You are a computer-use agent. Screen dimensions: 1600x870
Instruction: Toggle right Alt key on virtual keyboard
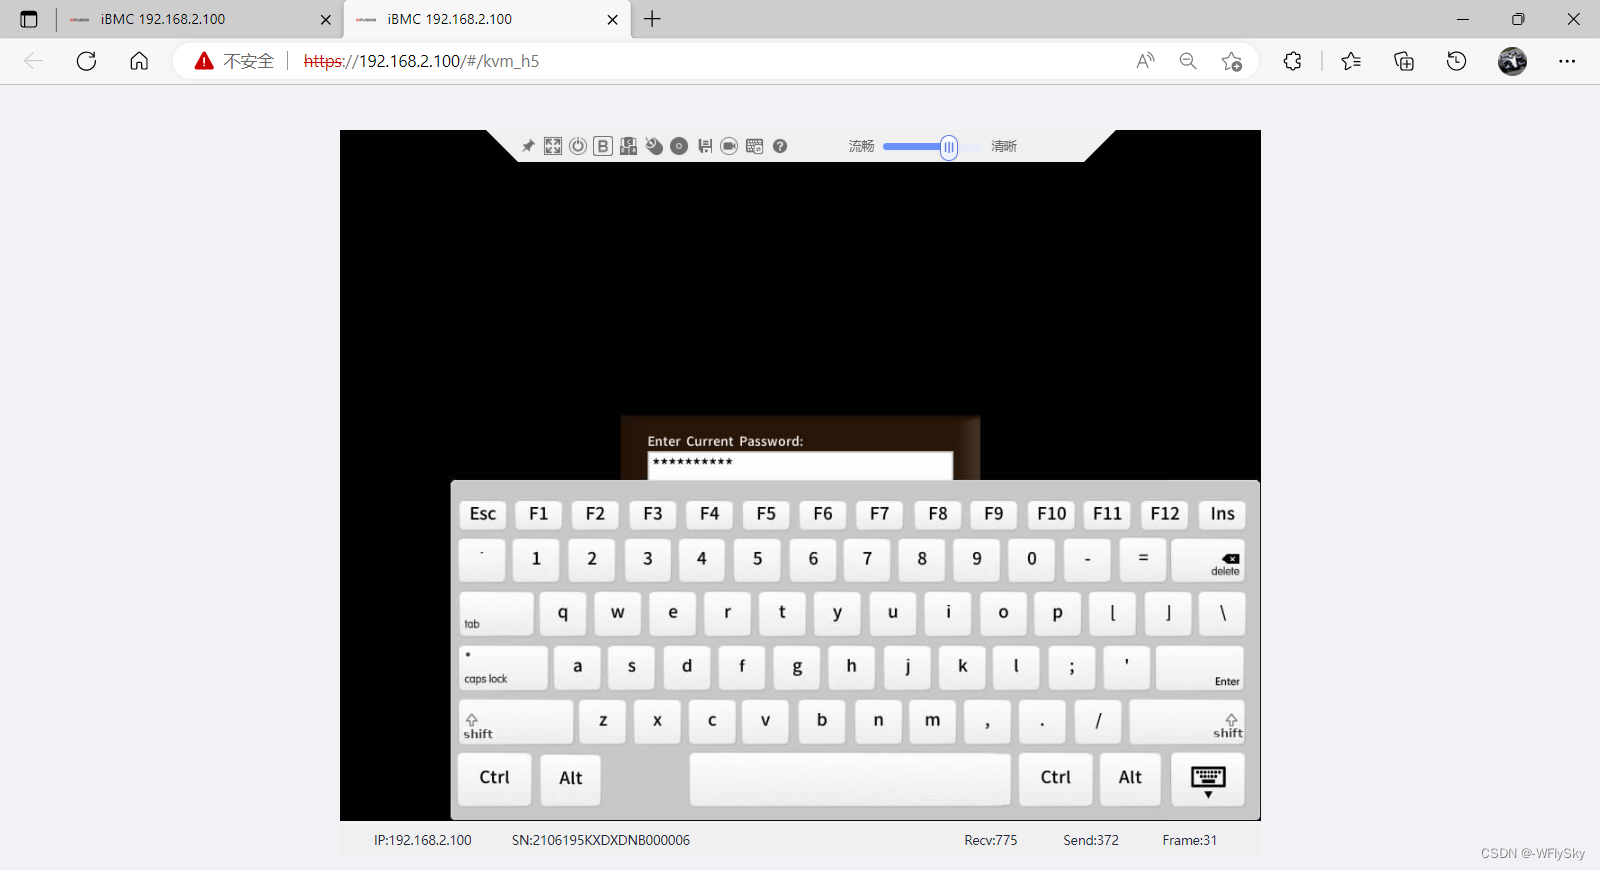pos(1130,779)
